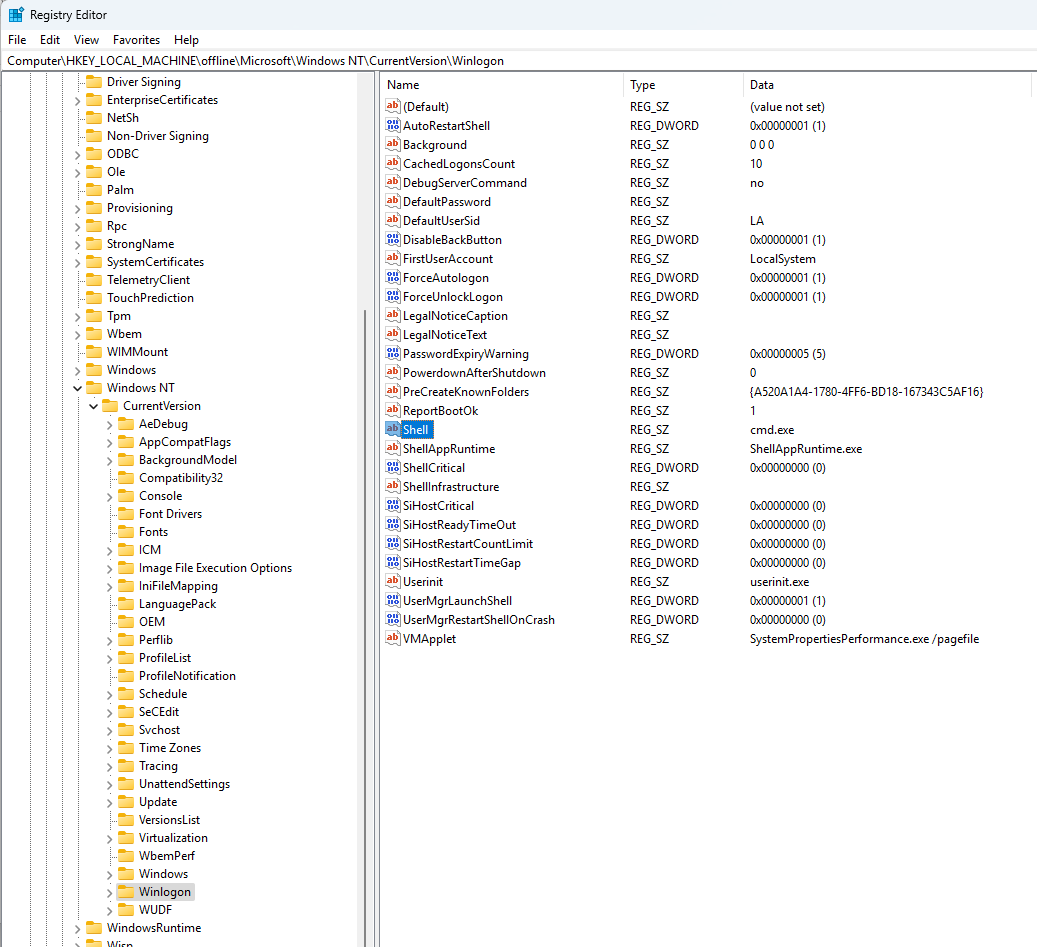Click the DWORD icon beside ShellCritical
1037x947 pixels.
393,467
